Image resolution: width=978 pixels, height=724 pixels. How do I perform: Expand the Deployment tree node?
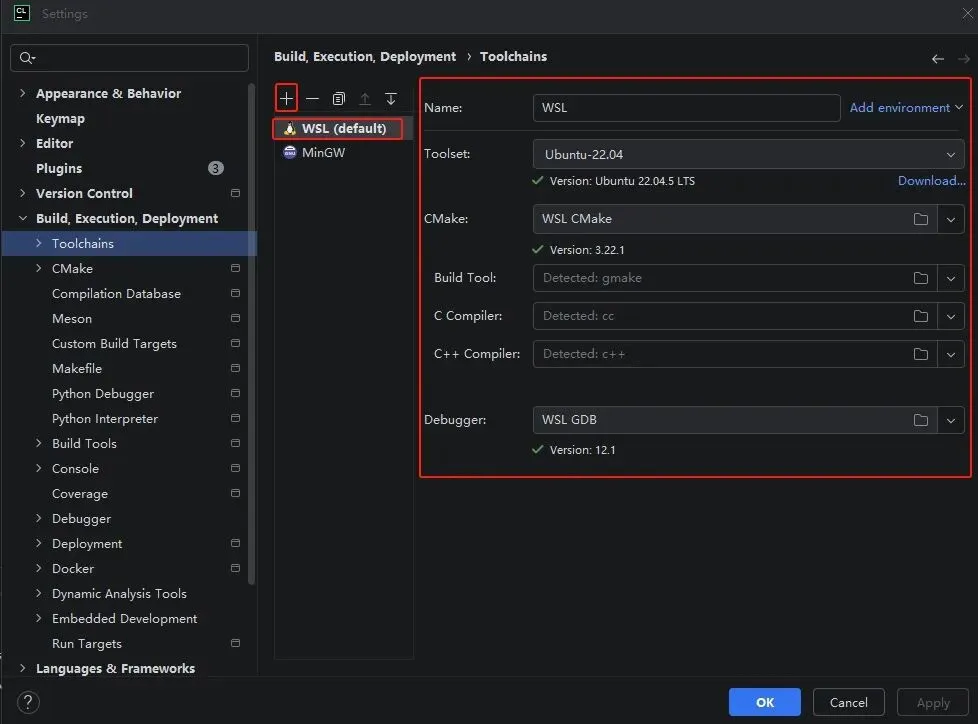[39, 543]
